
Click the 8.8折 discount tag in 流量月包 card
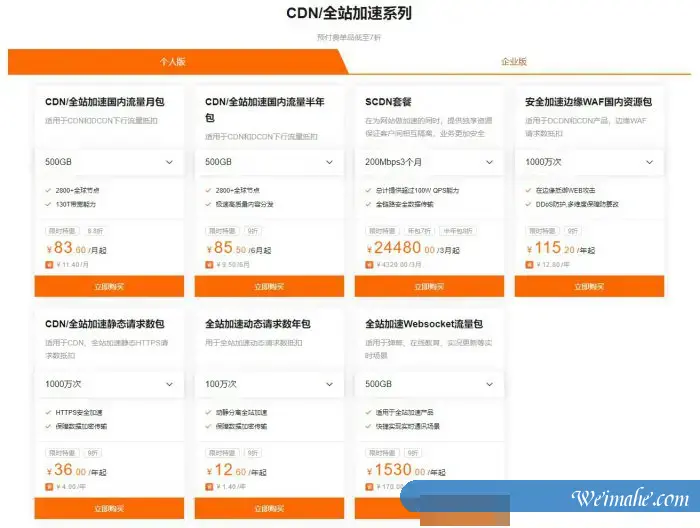click(x=95, y=230)
